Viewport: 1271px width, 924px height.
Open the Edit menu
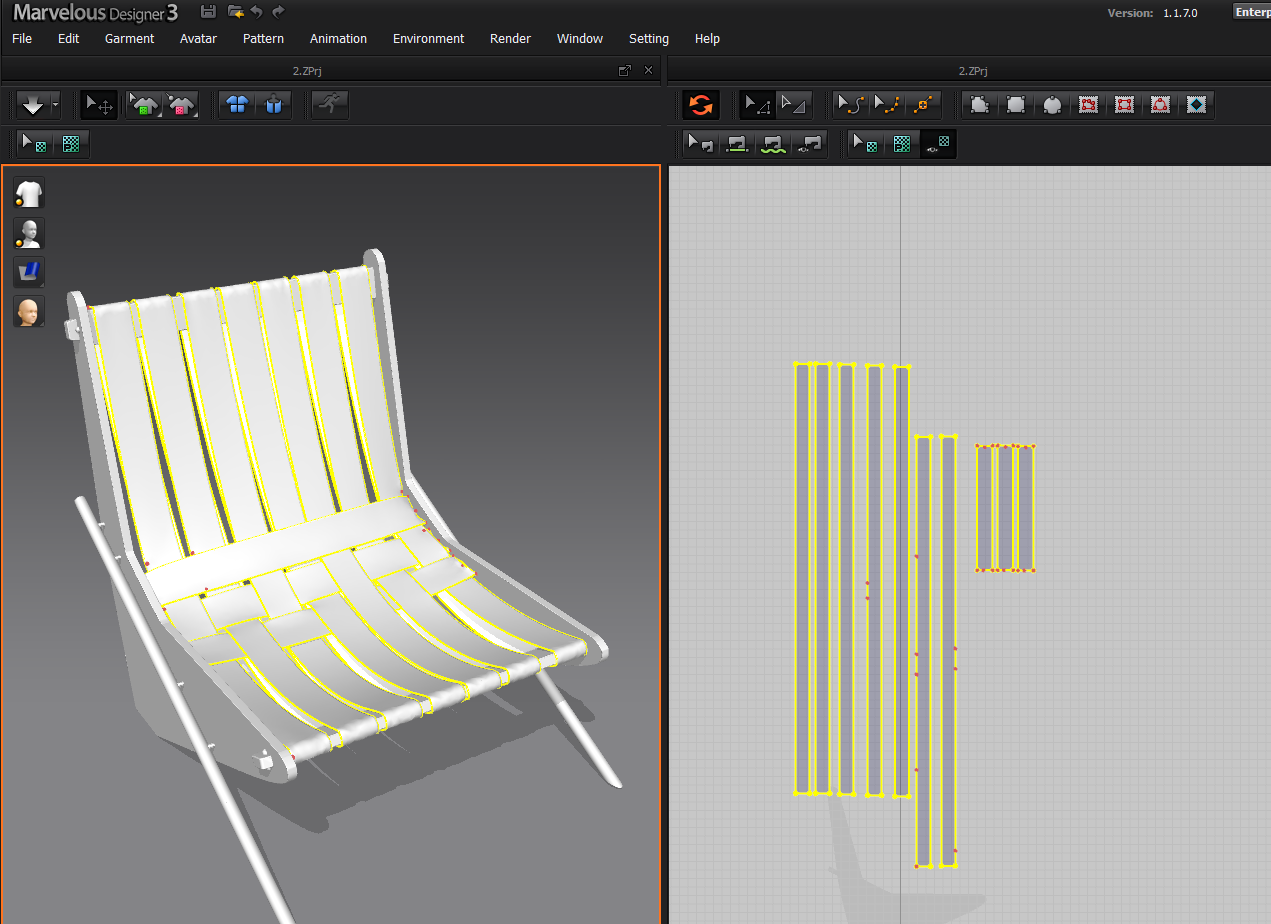click(x=68, y=38)
